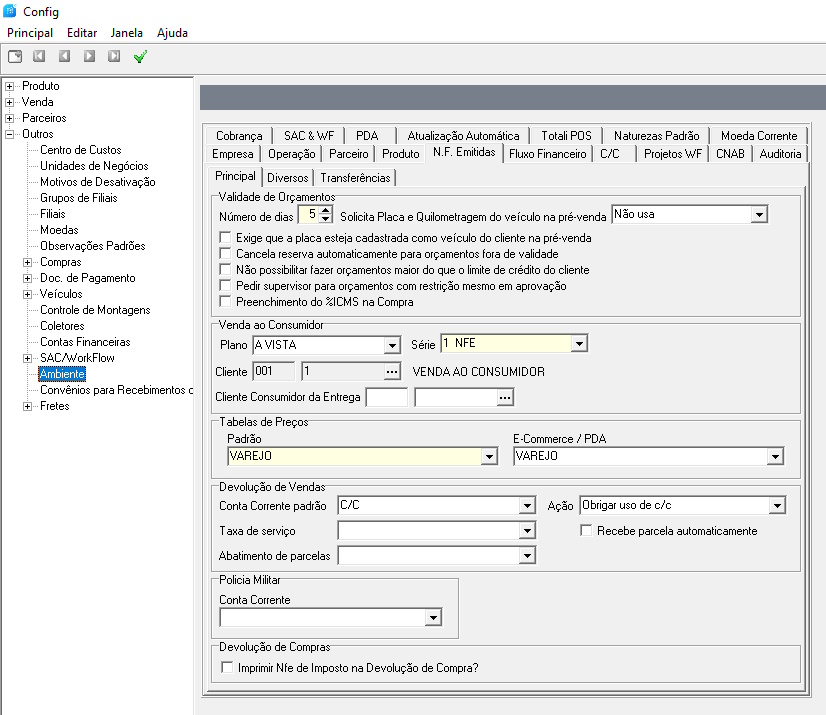826x715 pixels.
Task: Increase Número de dias spinner value
Action: coord(326,210)
